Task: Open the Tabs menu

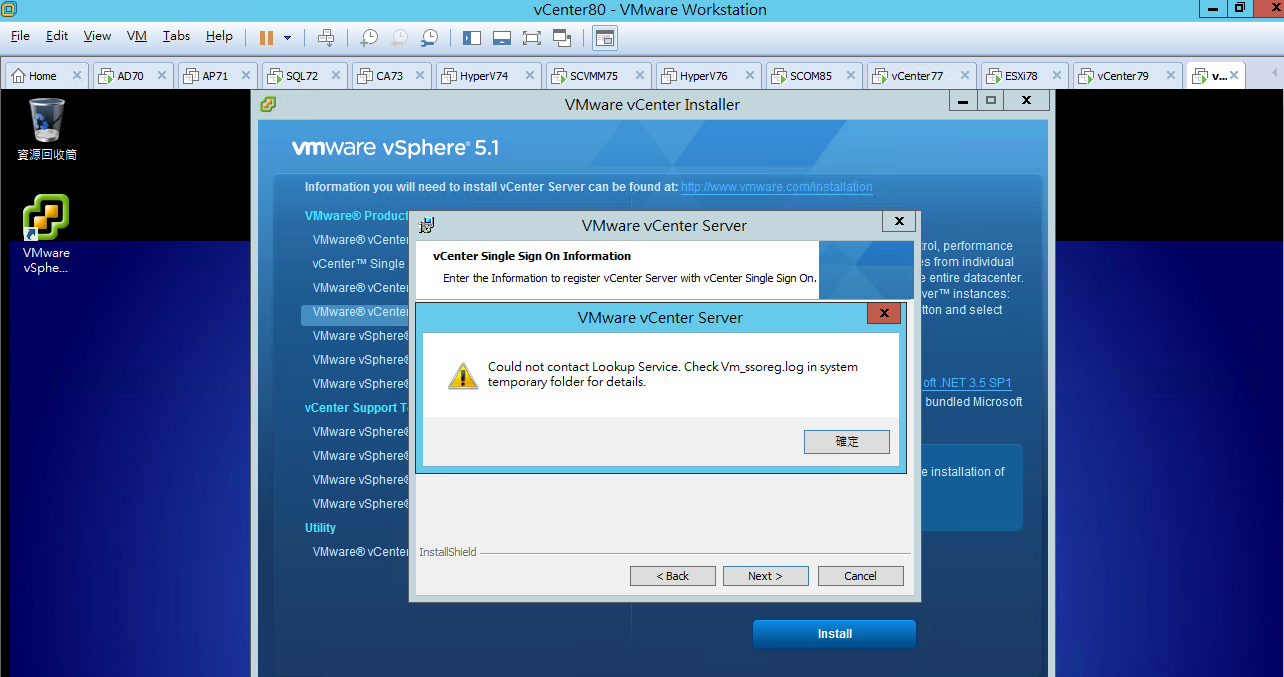Action: click(x=176, y=36)
